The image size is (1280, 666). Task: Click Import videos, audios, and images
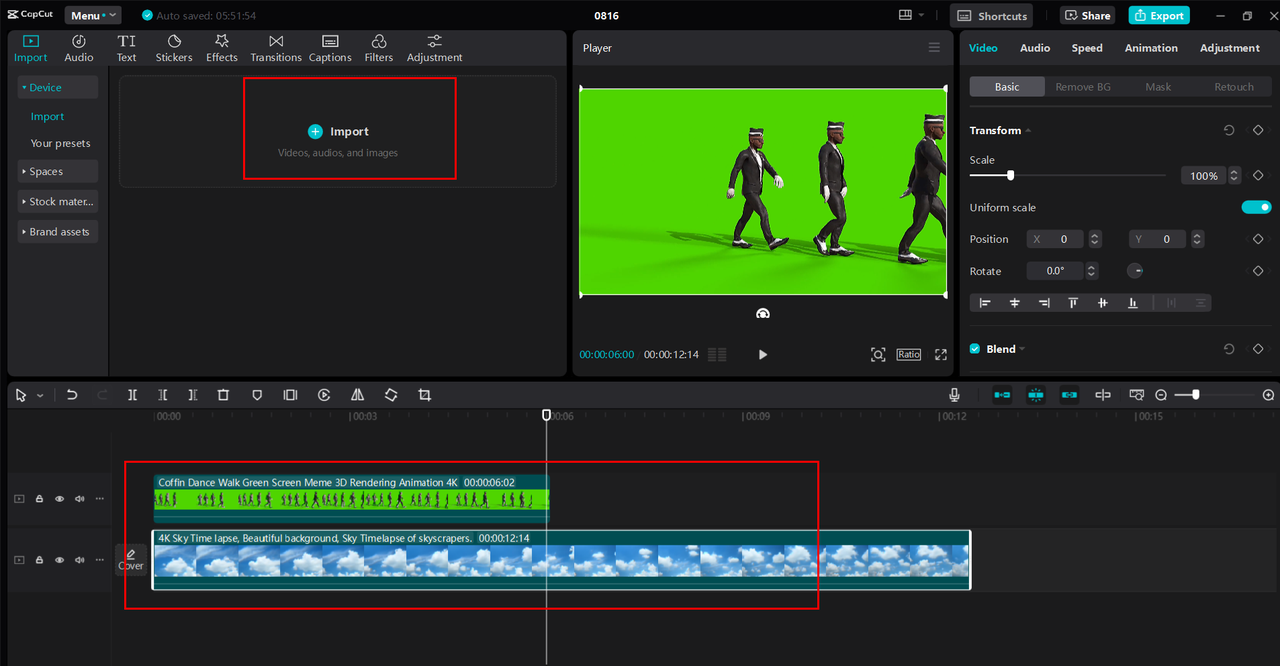(338, 131)
